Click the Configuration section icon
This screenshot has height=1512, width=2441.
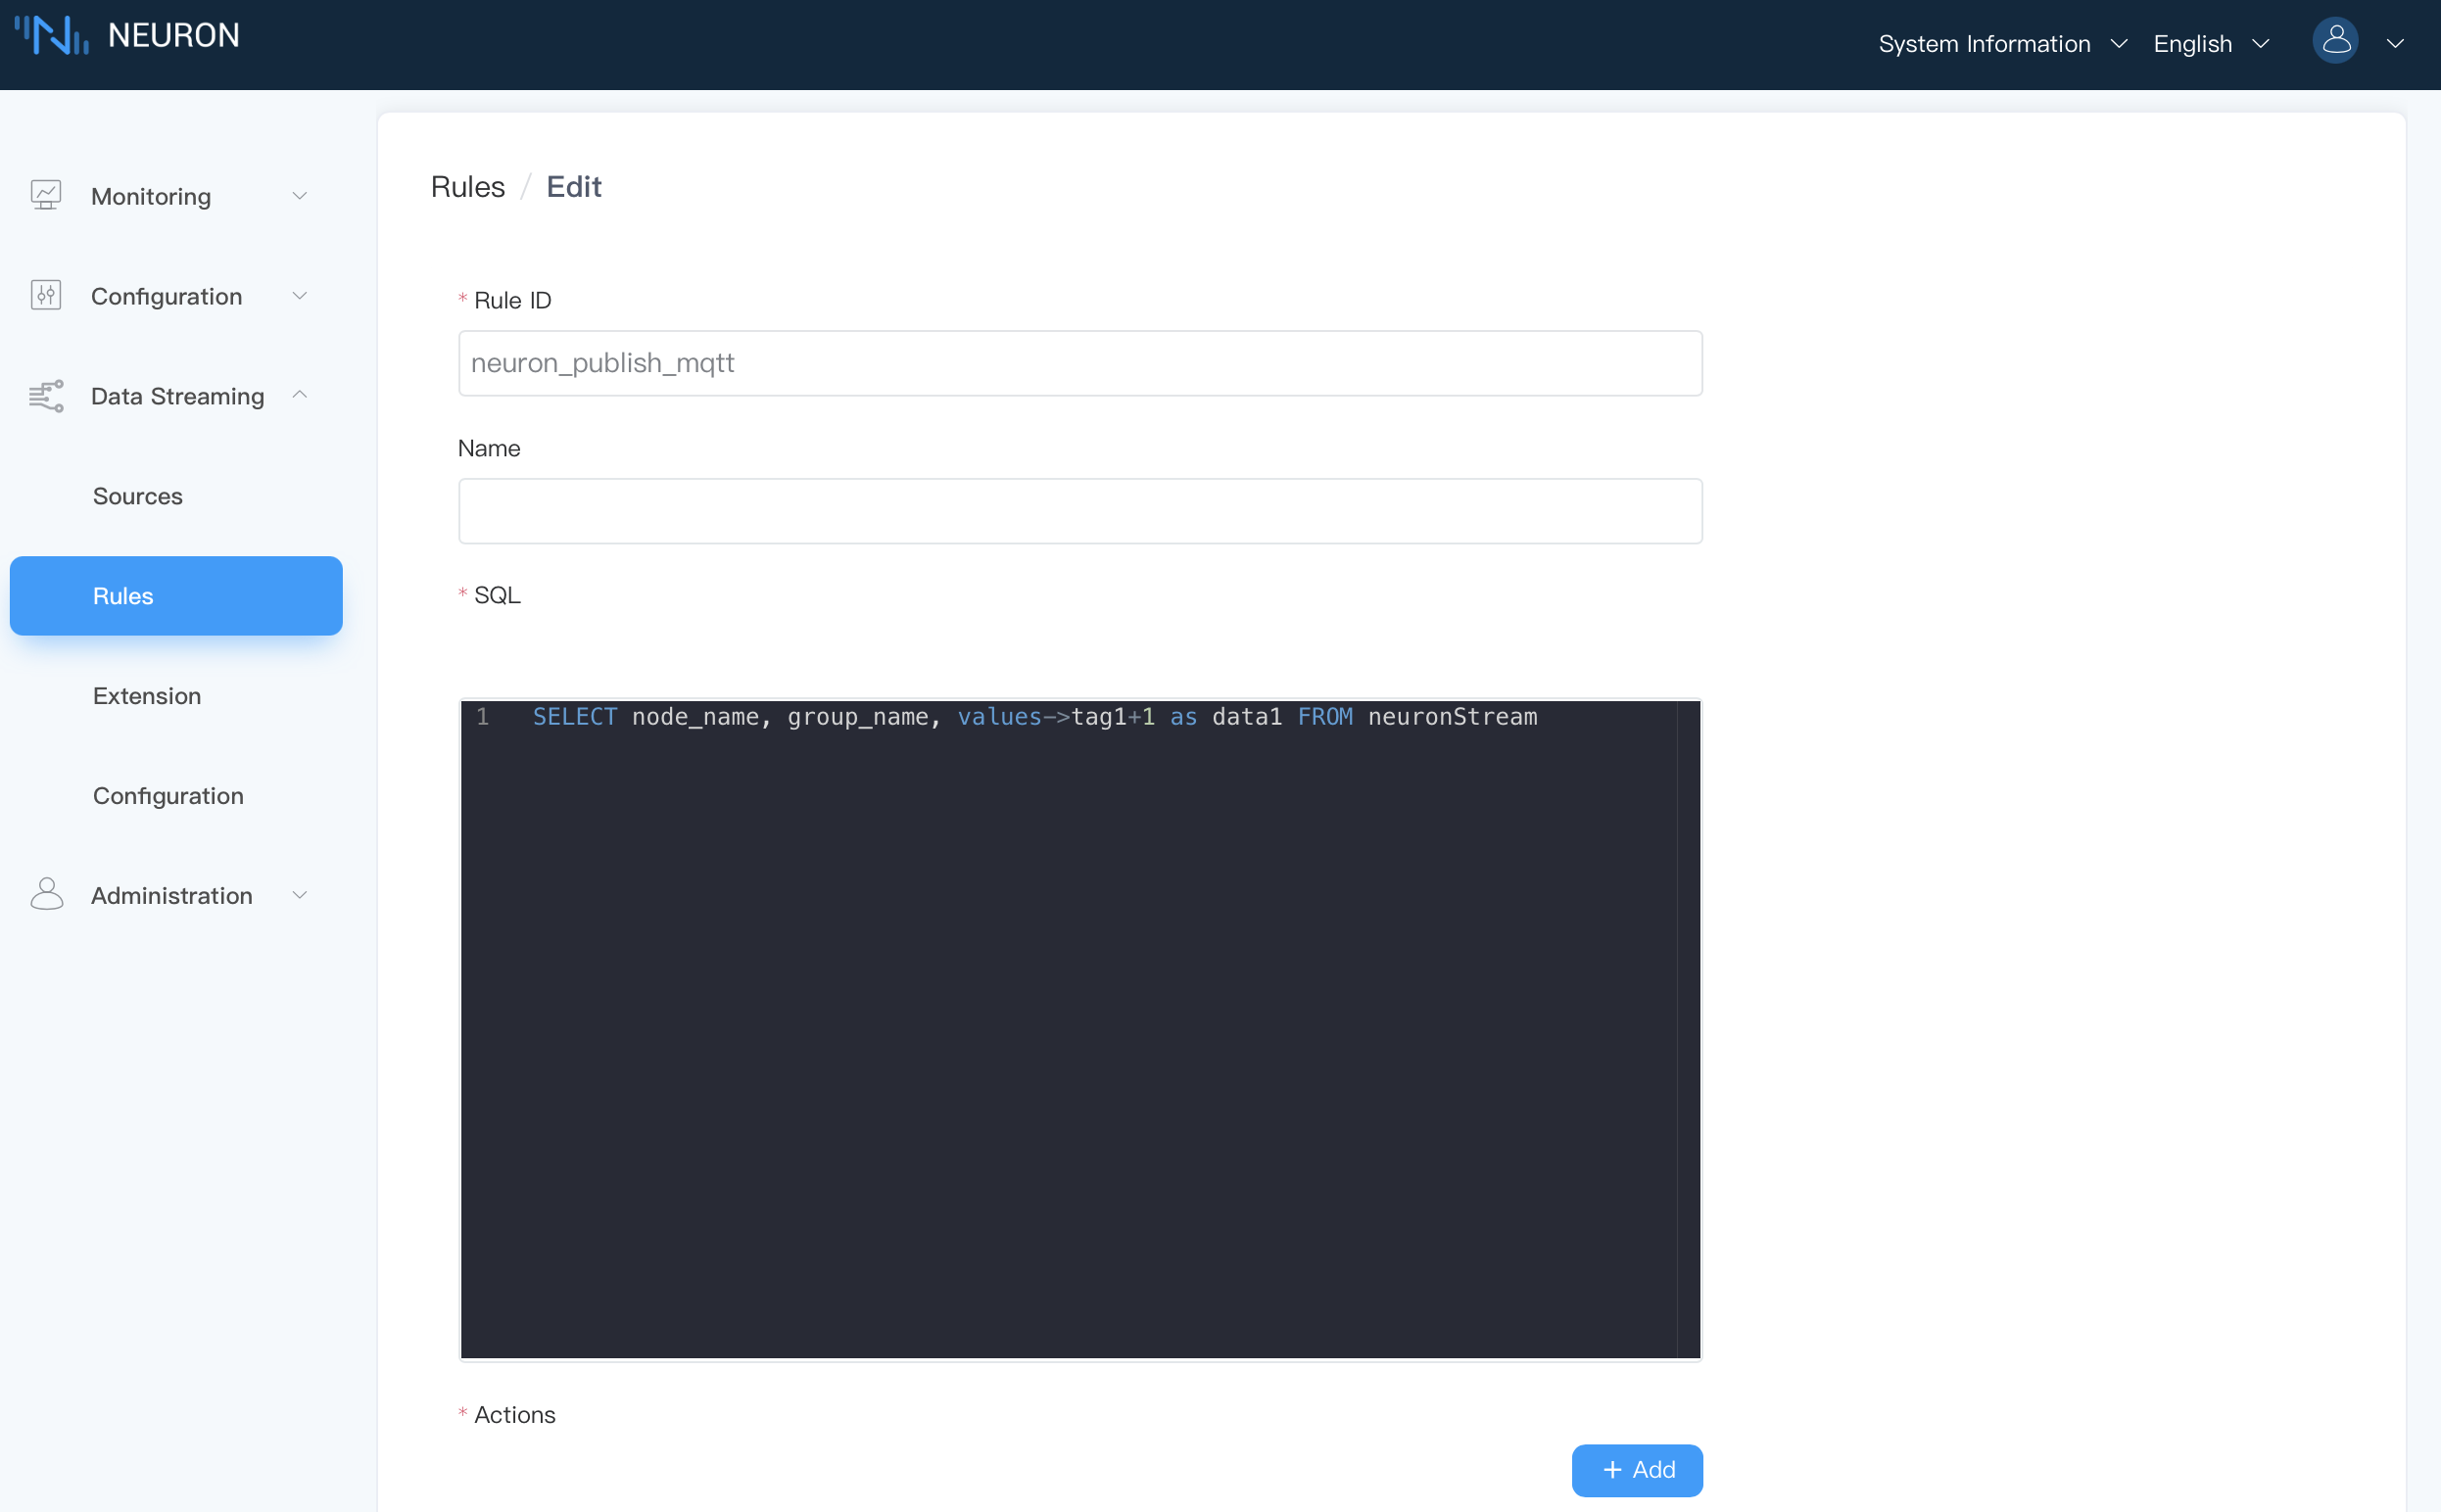(47, 295)
